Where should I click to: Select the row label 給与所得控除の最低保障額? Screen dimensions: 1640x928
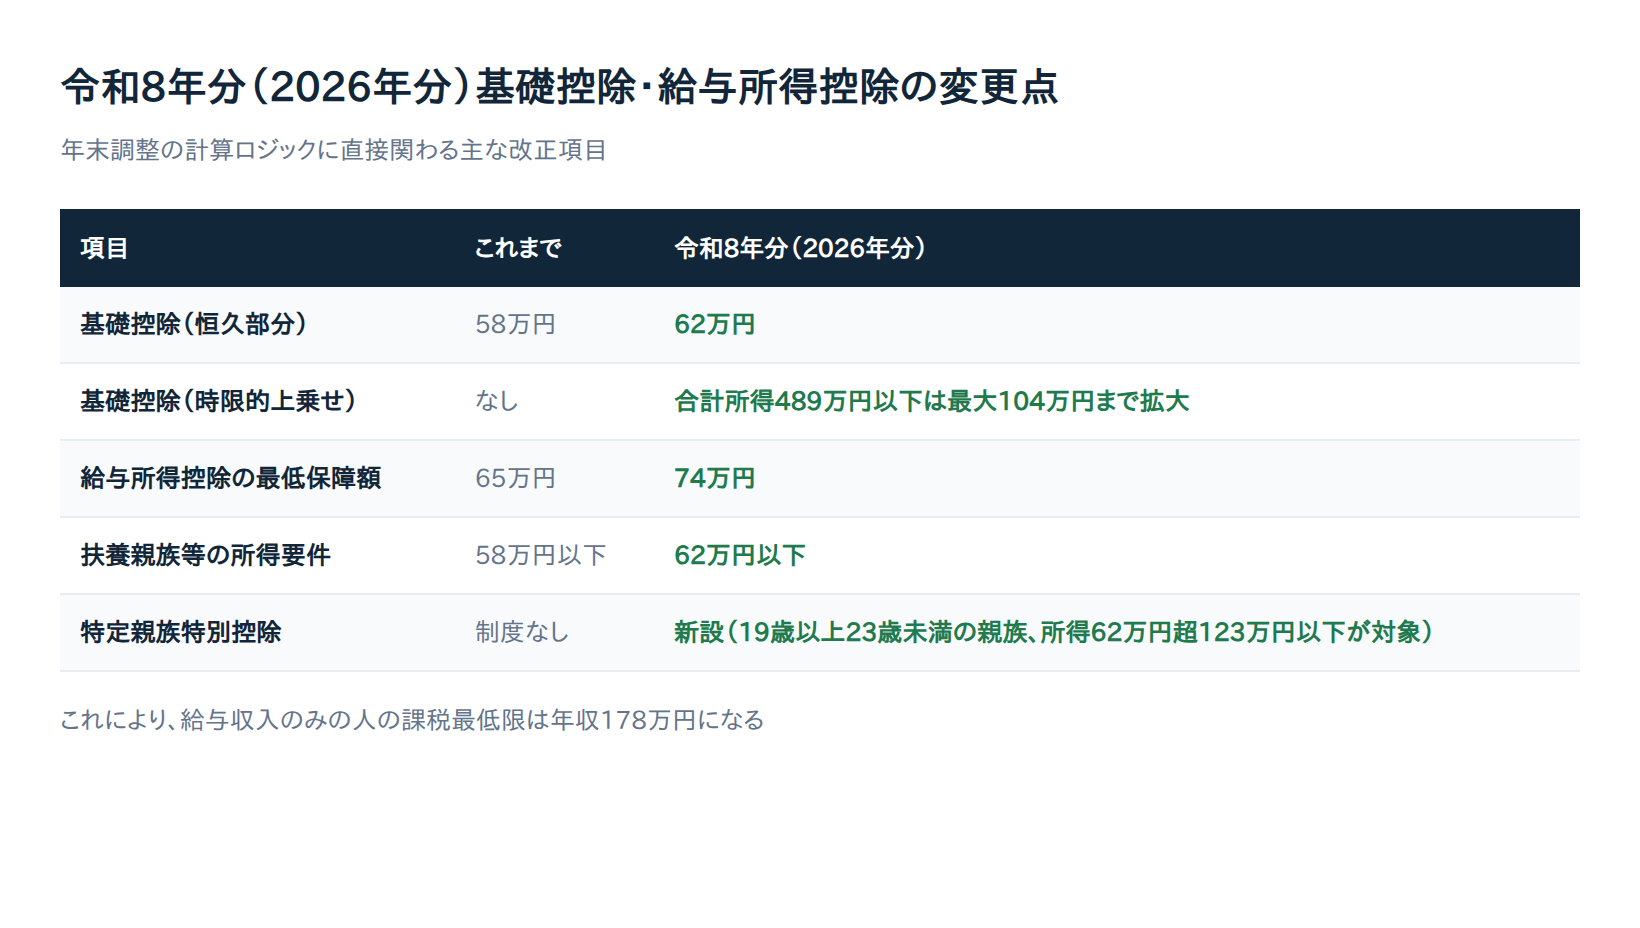[231, 478]
